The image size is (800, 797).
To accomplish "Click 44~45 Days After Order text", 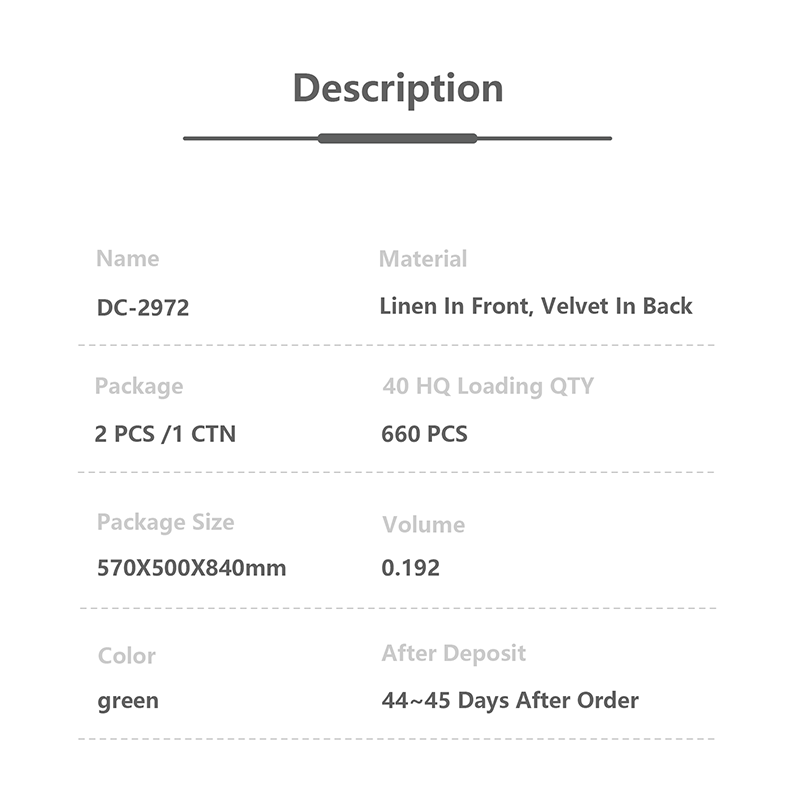I will coord(510,701).
